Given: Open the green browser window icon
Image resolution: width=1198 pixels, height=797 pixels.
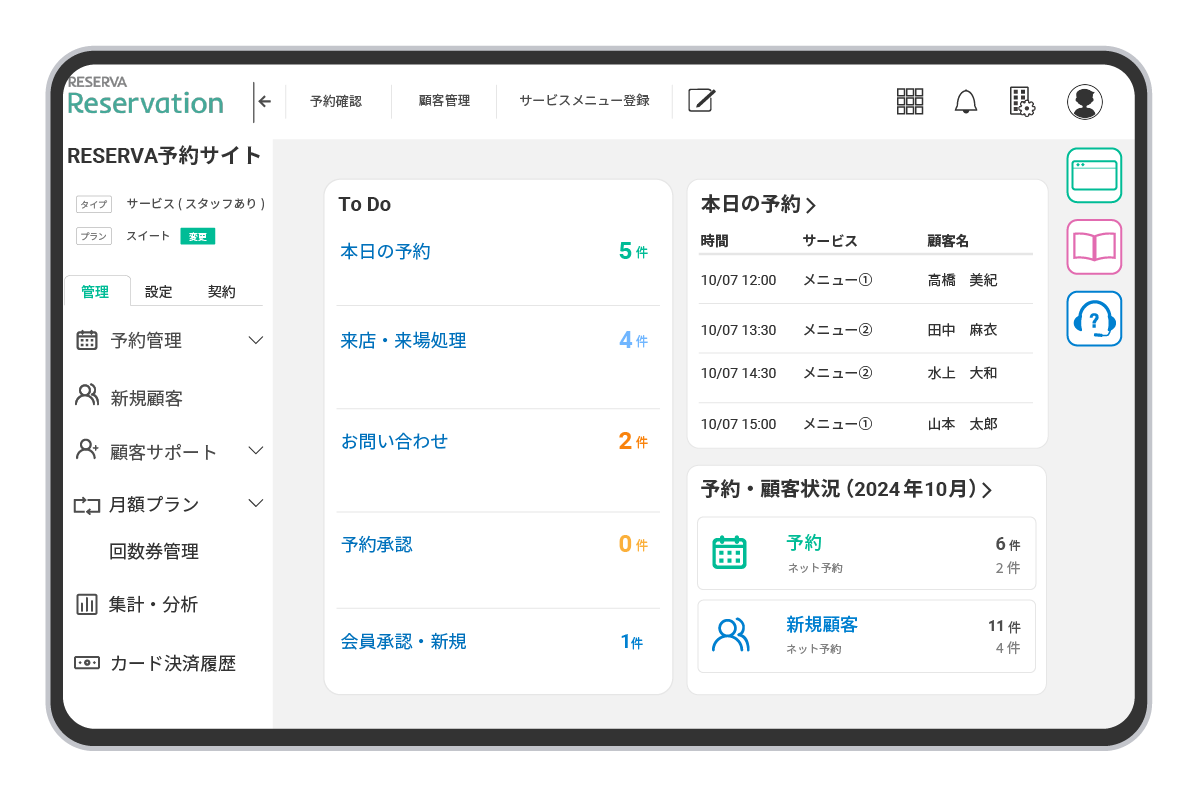Looking at the screenshot, I should pos(1093,175).
